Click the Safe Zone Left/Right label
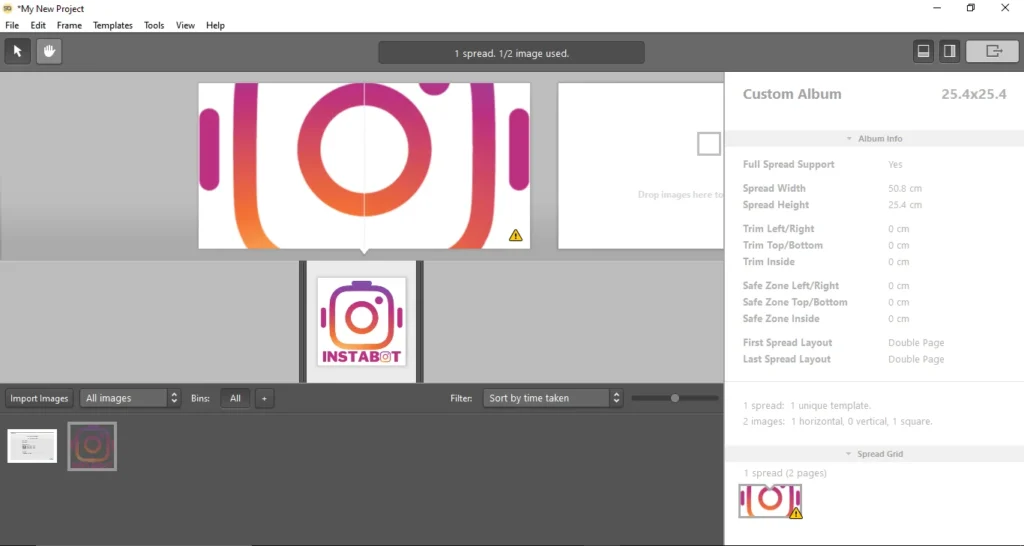This screenshot has height=546, width=1024. click(791, 285)
